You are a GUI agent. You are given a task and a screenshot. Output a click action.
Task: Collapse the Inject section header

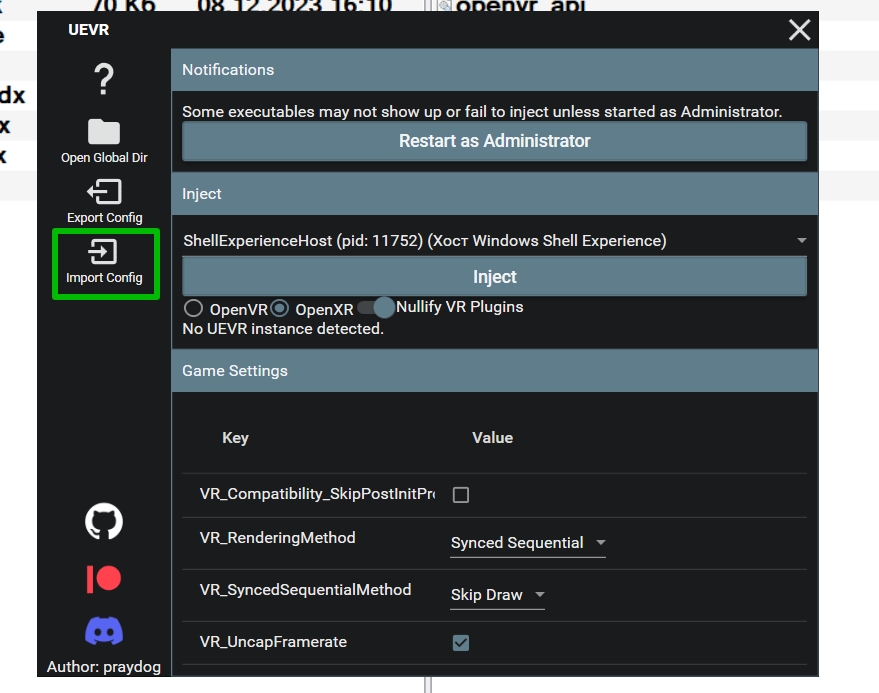click(494, 194)
